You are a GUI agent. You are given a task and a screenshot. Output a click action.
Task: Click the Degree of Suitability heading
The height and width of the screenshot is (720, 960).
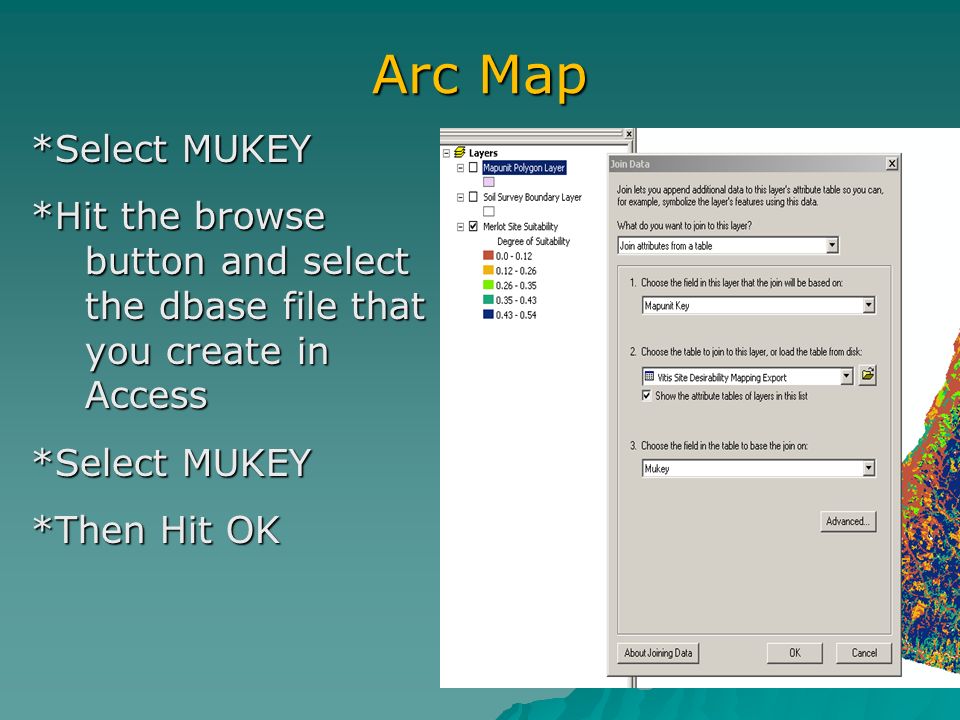tap(533, 241)
